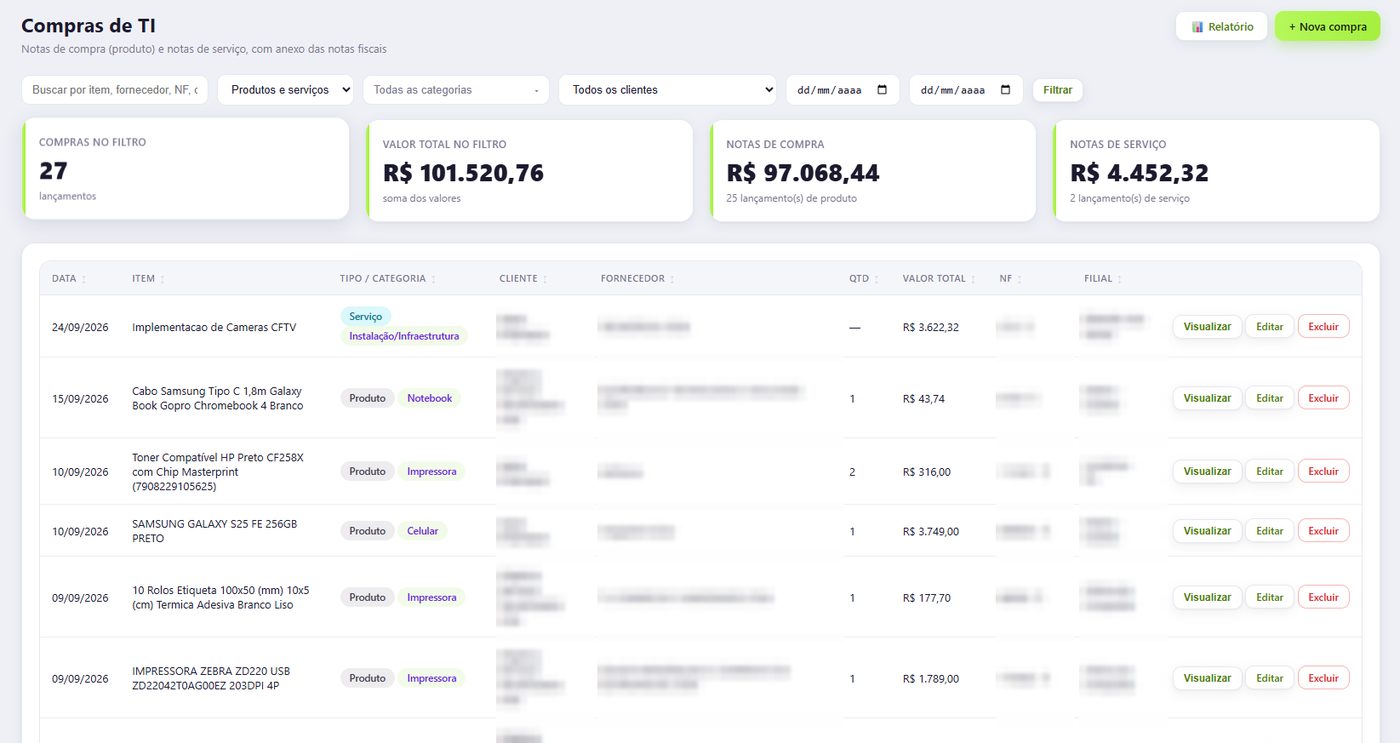The image size is (1400, 743).
Task: Visualizar the Impressora Zebra ZD220 entry
Action: tap(1207, 678)
